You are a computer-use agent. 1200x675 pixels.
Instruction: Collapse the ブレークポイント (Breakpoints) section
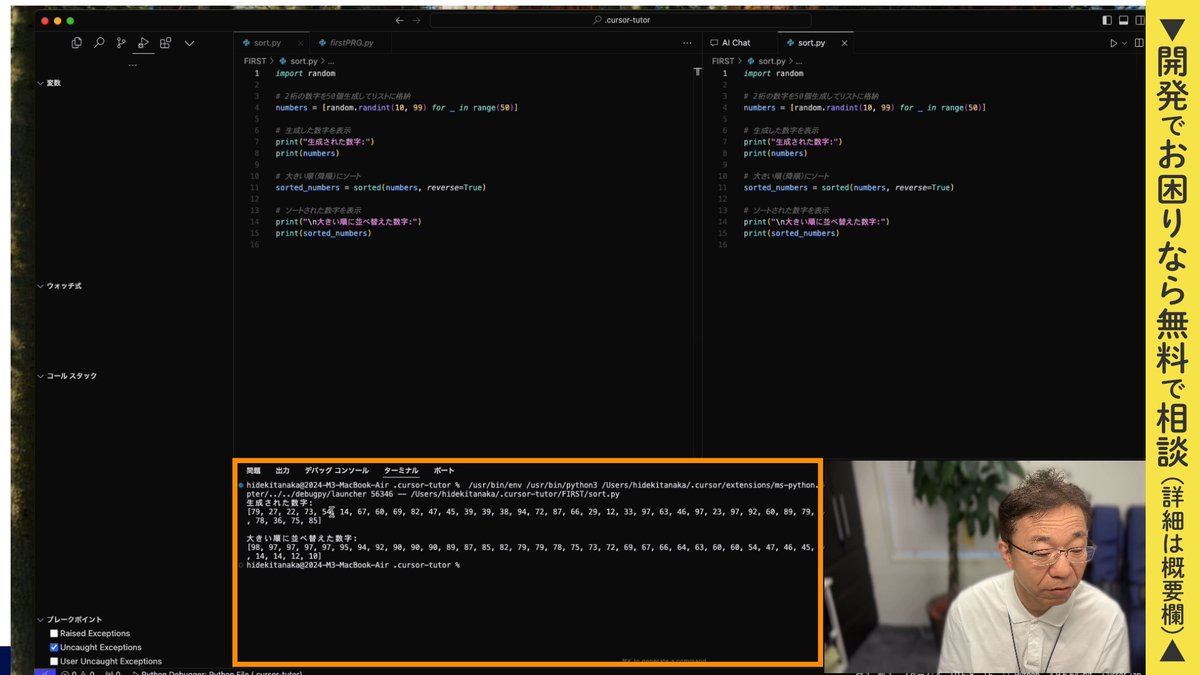(70, 620)
